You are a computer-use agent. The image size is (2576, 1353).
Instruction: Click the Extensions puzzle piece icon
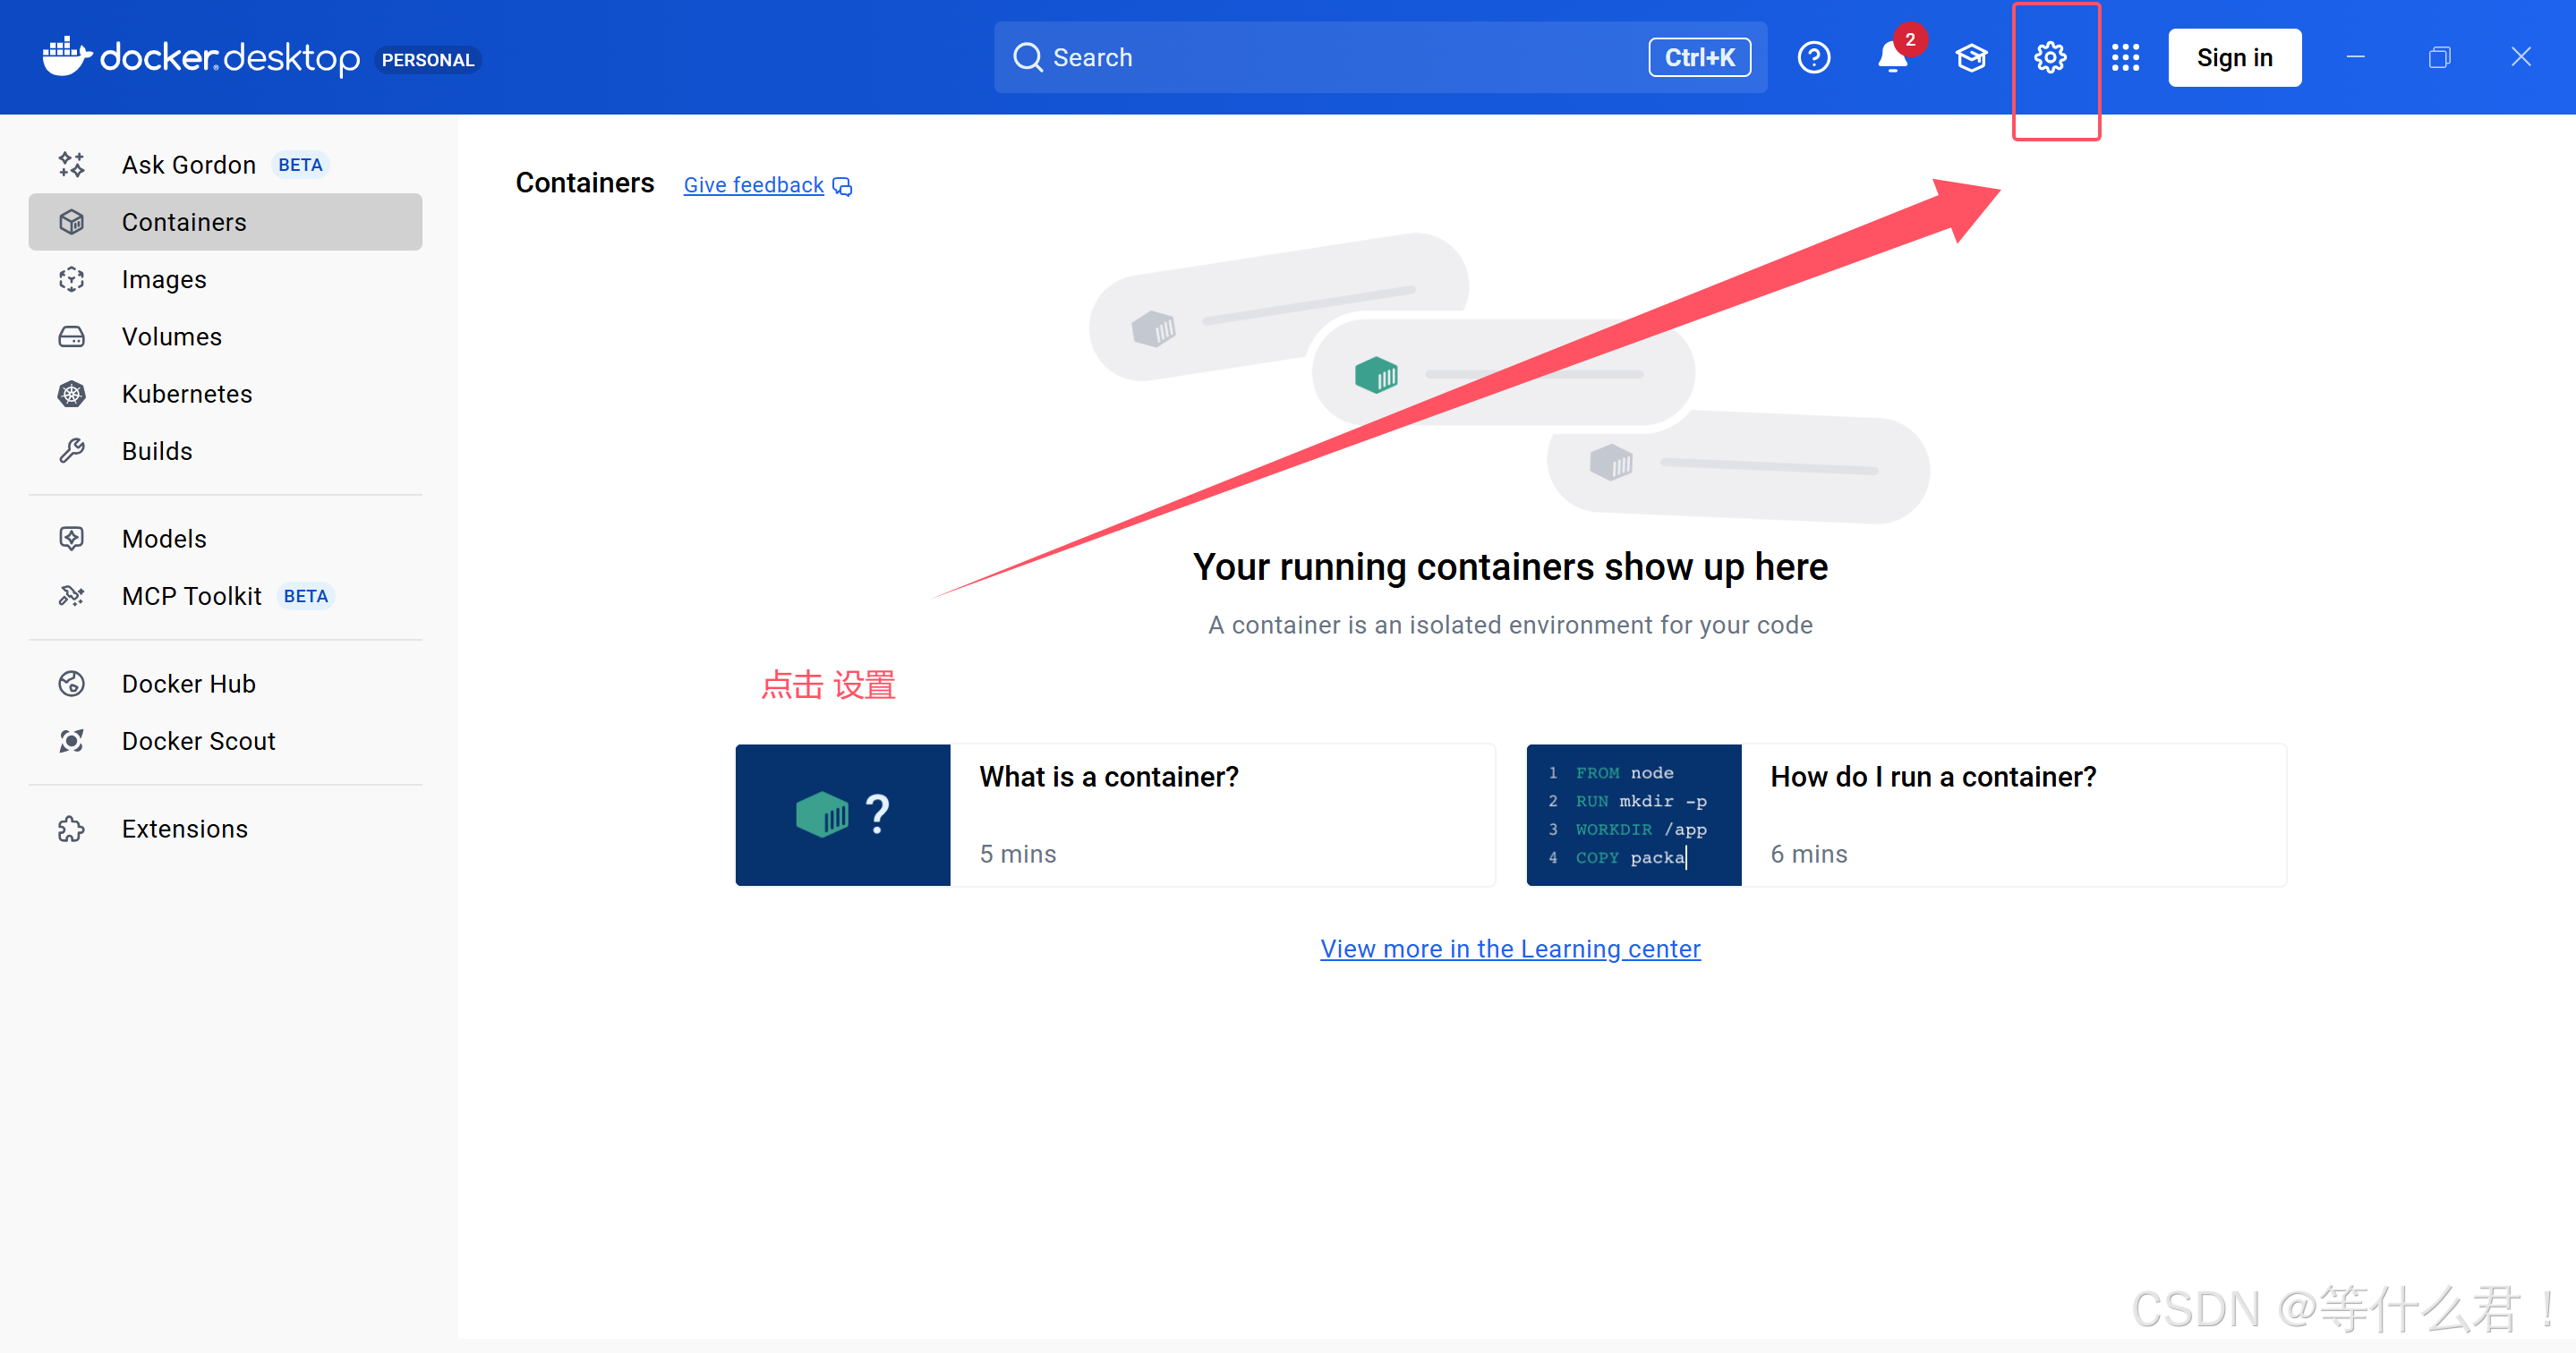72,829
